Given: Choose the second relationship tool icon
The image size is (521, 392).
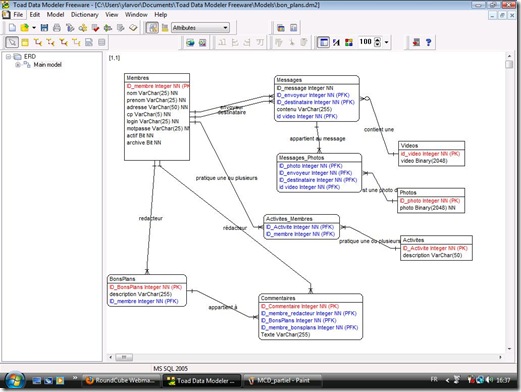Looking at the screenshot, I should pos(50,42).
